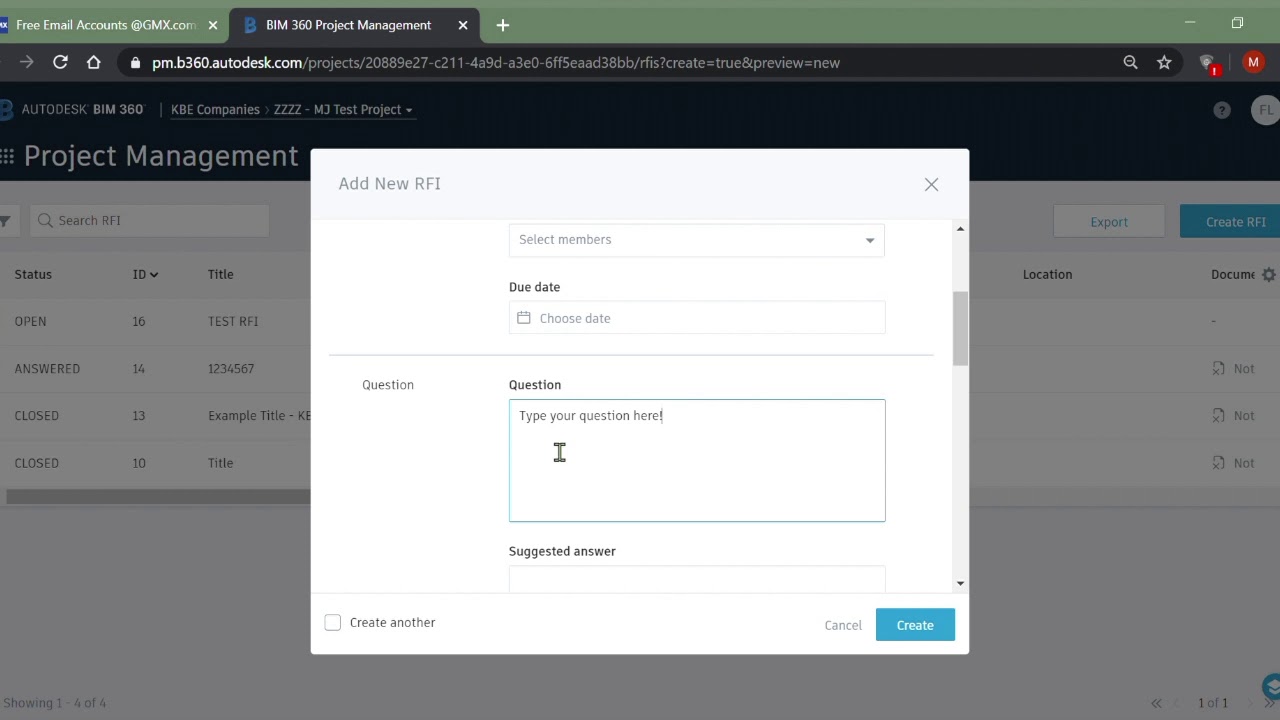Click dialog scrollbar down arrow
The image size is (1280, 720).
960,583
